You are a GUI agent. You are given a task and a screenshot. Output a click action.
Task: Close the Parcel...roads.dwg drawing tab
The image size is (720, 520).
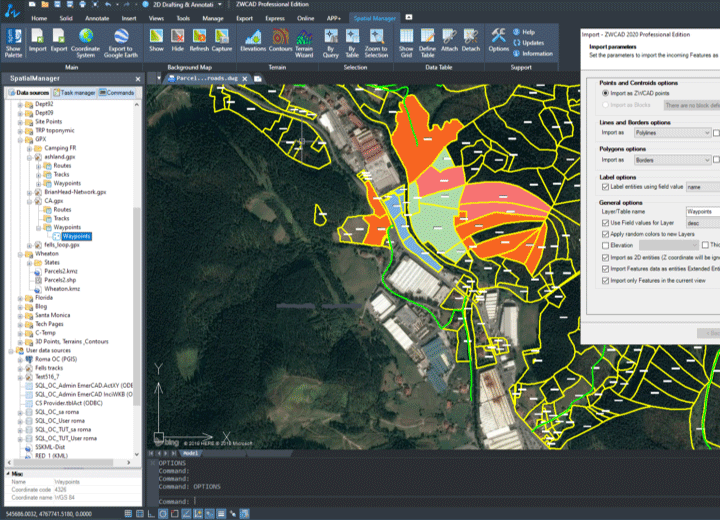click(245, 79)
